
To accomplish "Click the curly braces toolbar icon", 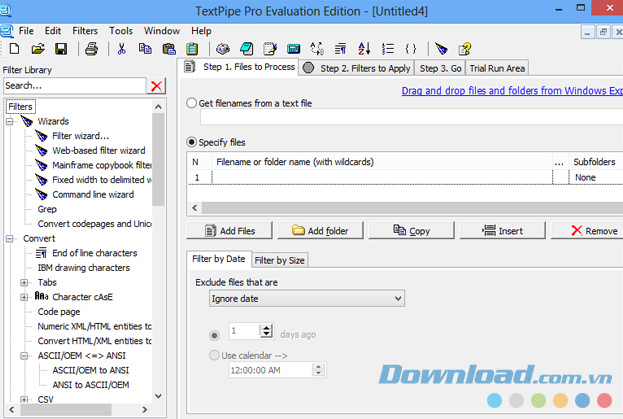I will pyautogui.click(x=411, y=49).
